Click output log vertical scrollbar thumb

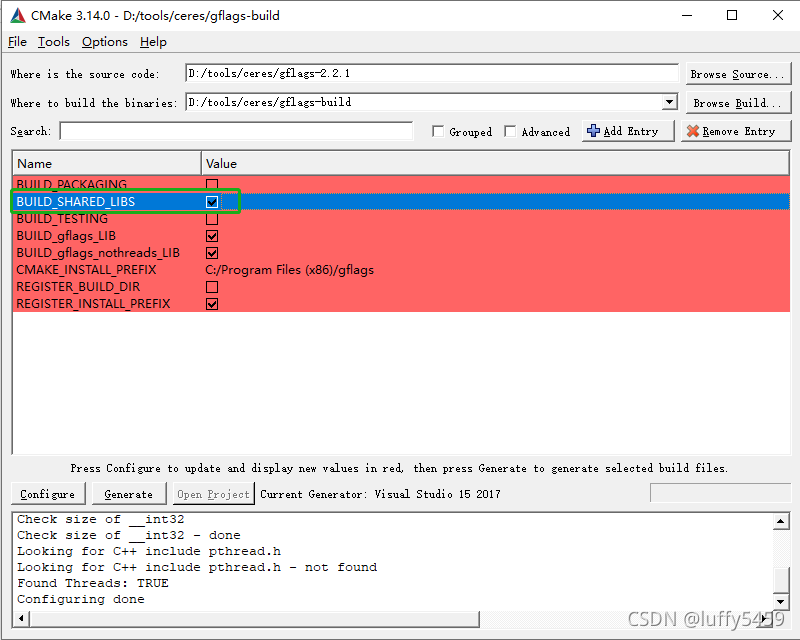(x=781, y=578)
